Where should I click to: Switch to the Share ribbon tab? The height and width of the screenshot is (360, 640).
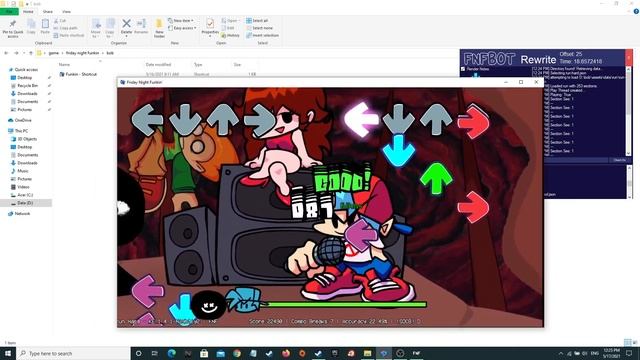click(x=48, y=11)
